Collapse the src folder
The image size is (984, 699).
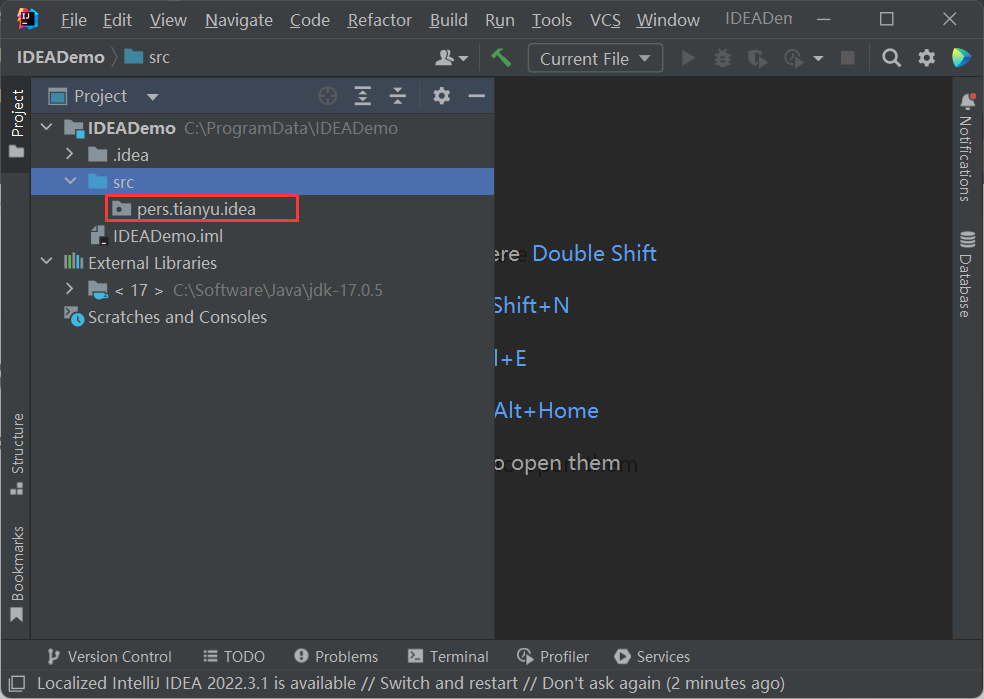(x=69, y=181)
